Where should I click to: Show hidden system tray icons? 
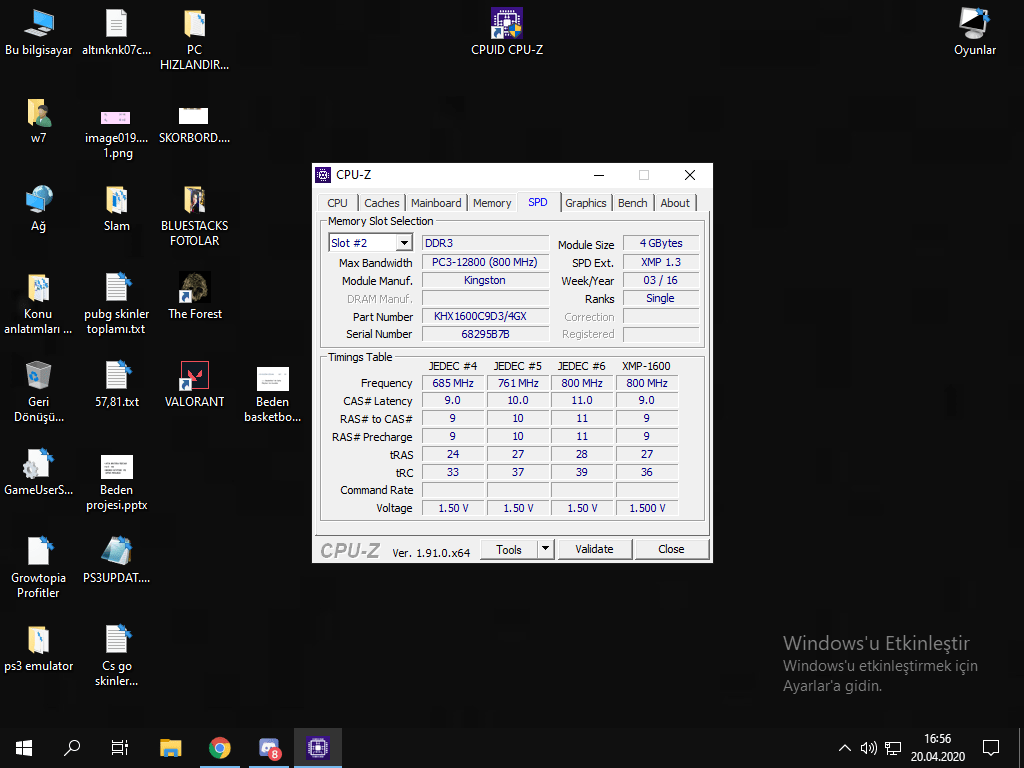[x=845, y=747]
